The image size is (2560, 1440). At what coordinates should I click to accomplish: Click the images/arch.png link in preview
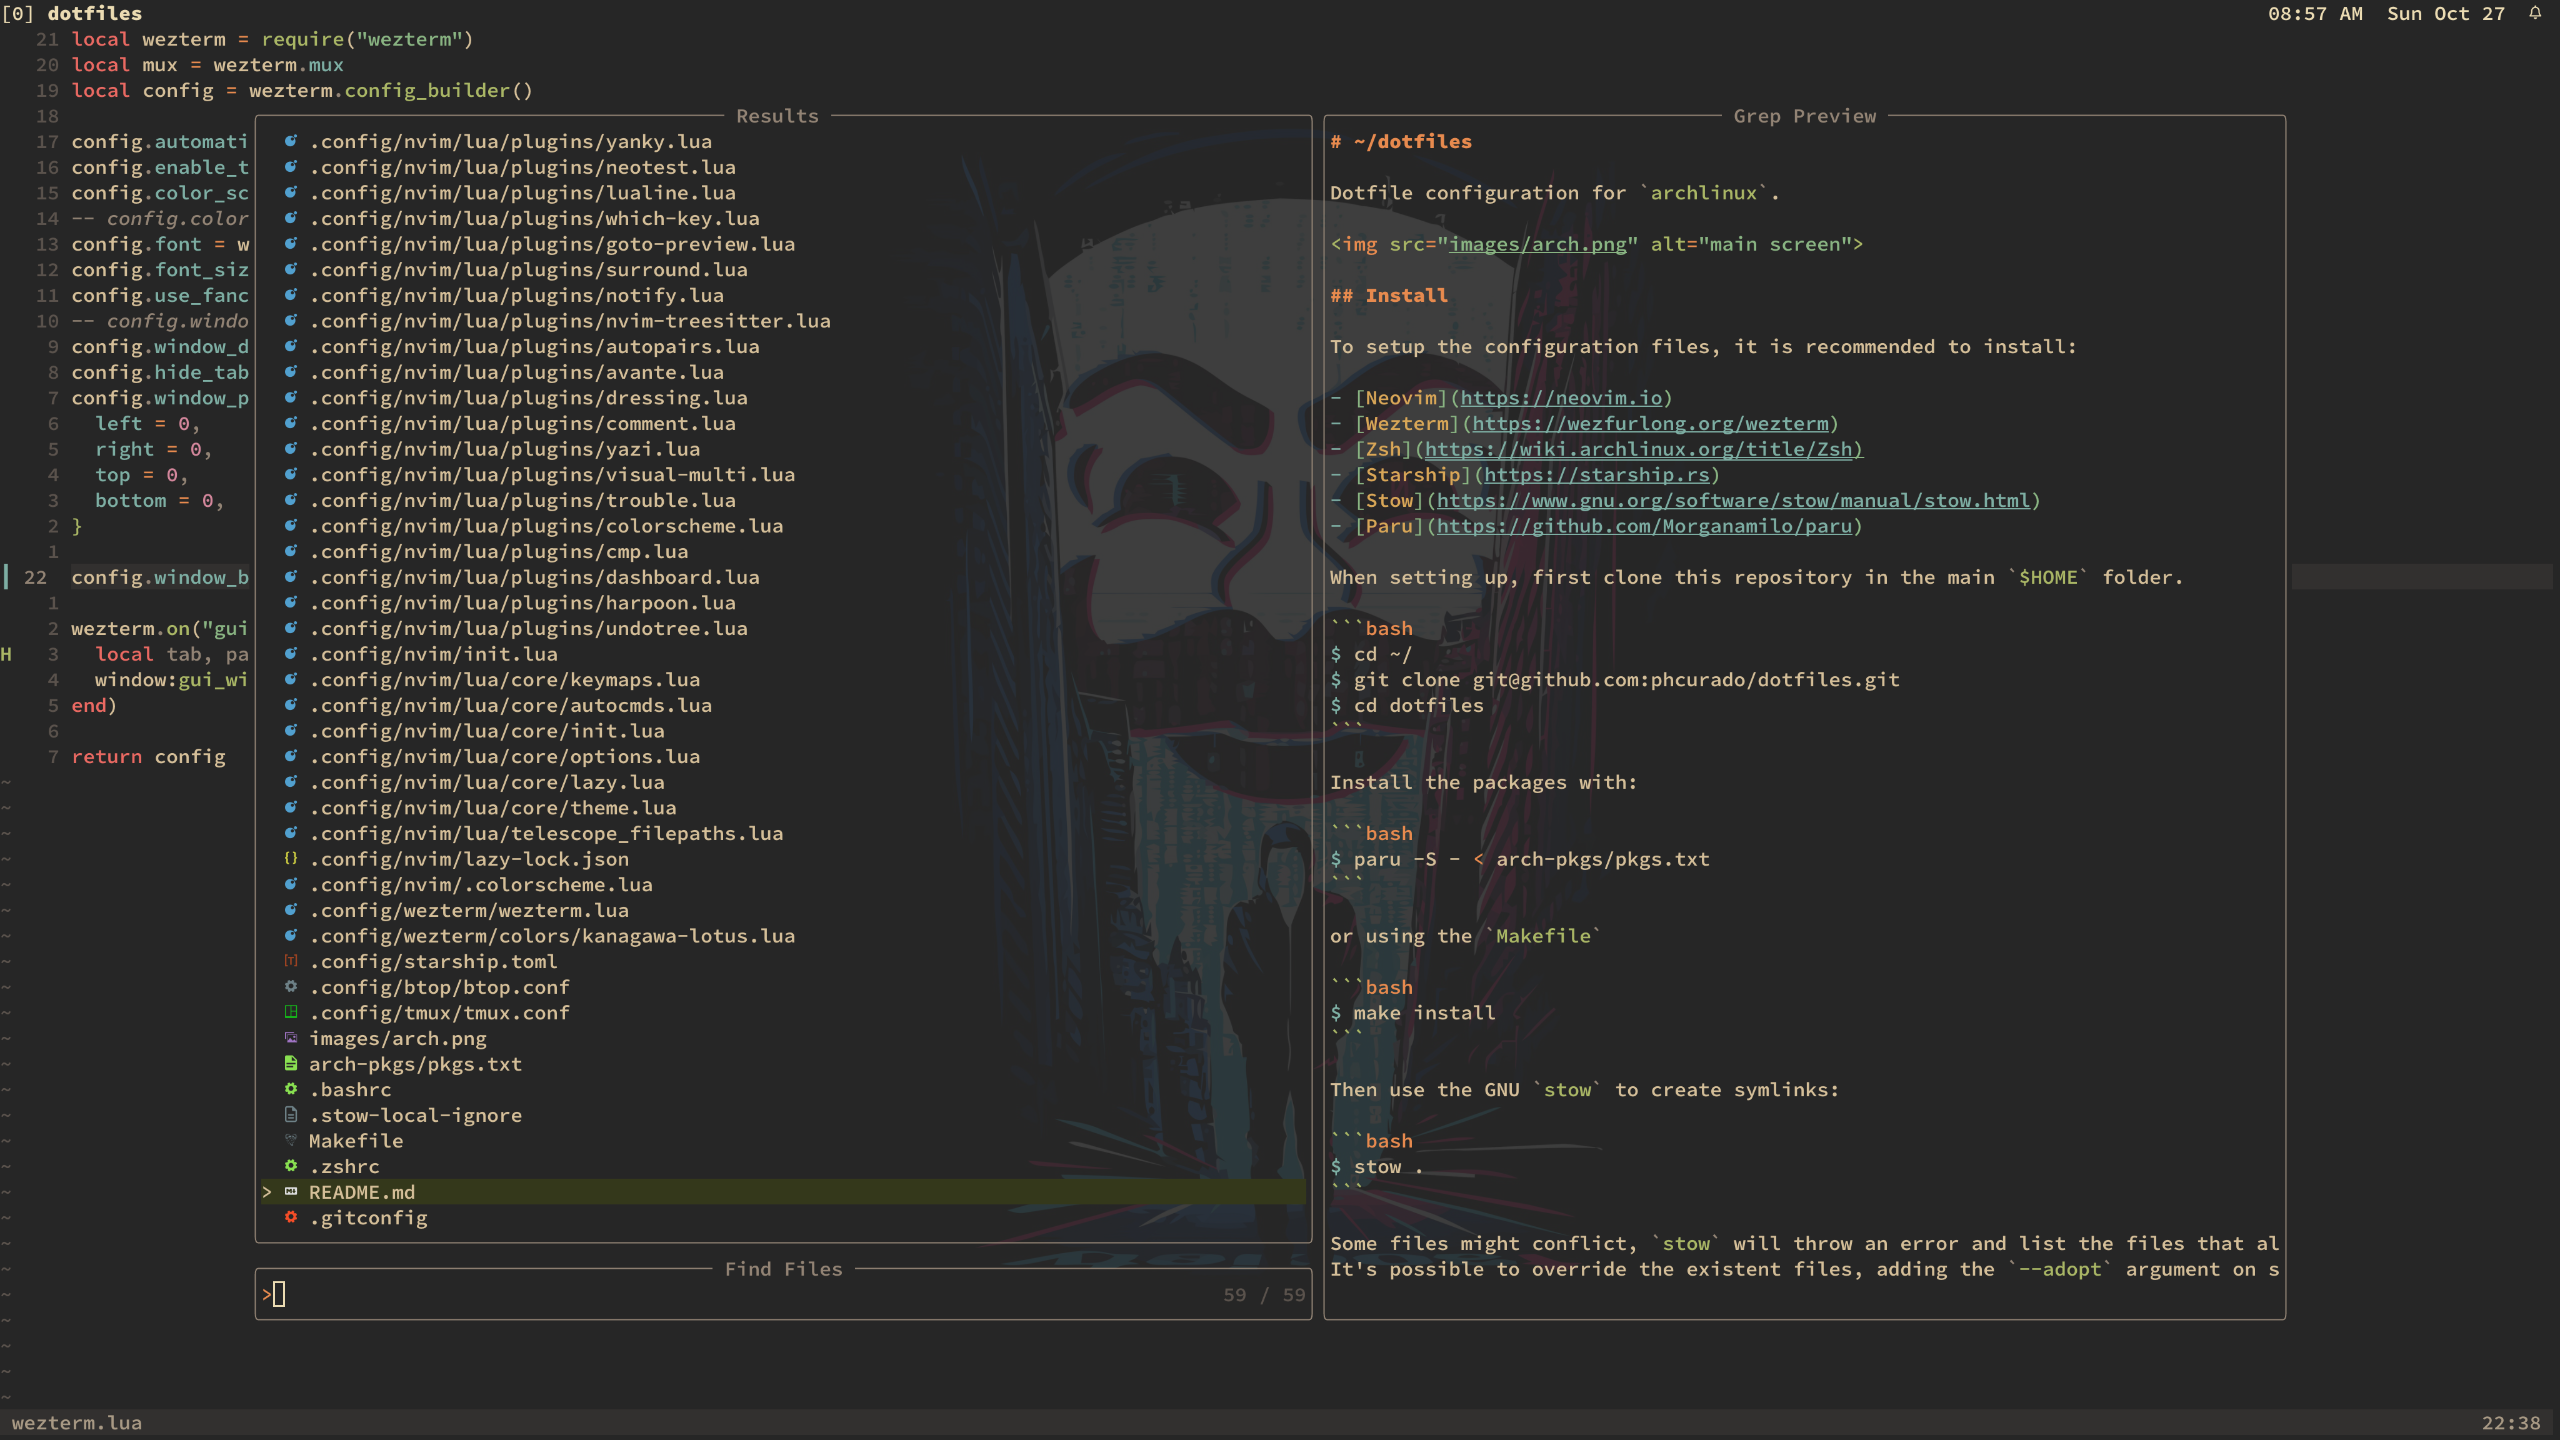click(x=1538, y=244)
